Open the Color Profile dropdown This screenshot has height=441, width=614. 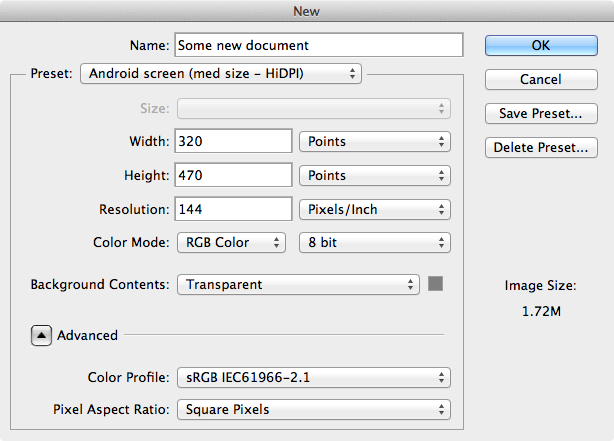pyautogui.click(x=312, y=377)
